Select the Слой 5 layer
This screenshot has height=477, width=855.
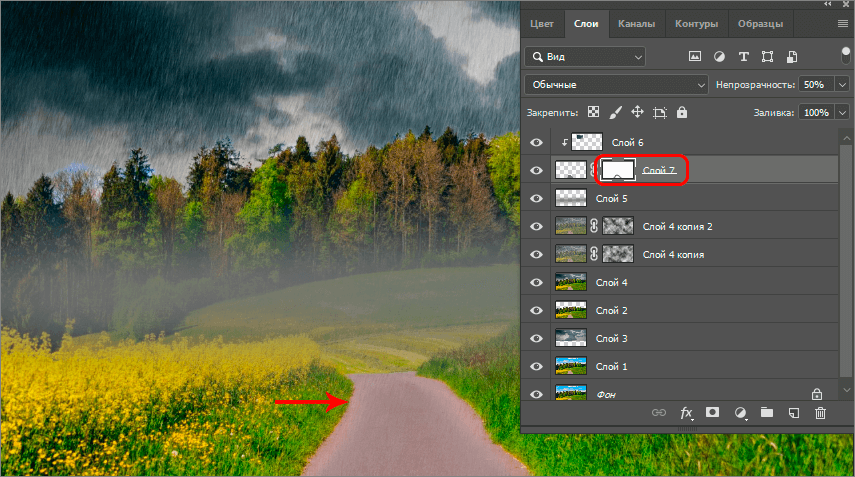(x=610, y=199)
